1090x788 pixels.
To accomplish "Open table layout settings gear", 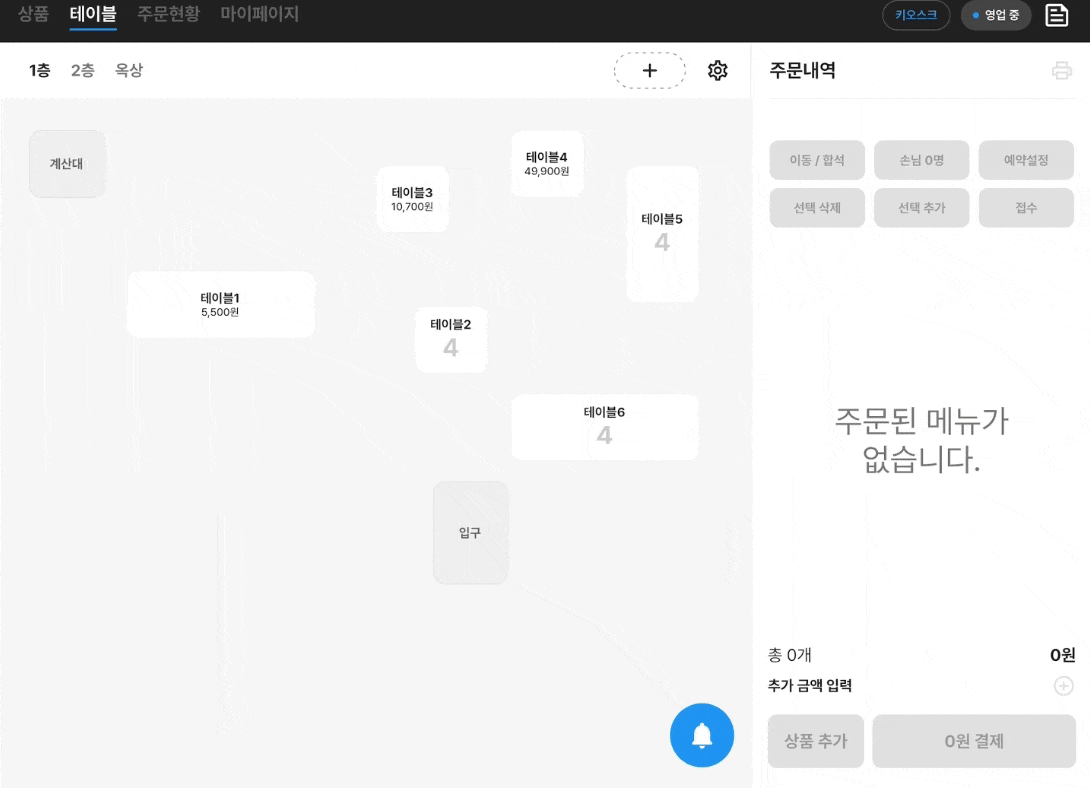I will [x=717, y=71].
